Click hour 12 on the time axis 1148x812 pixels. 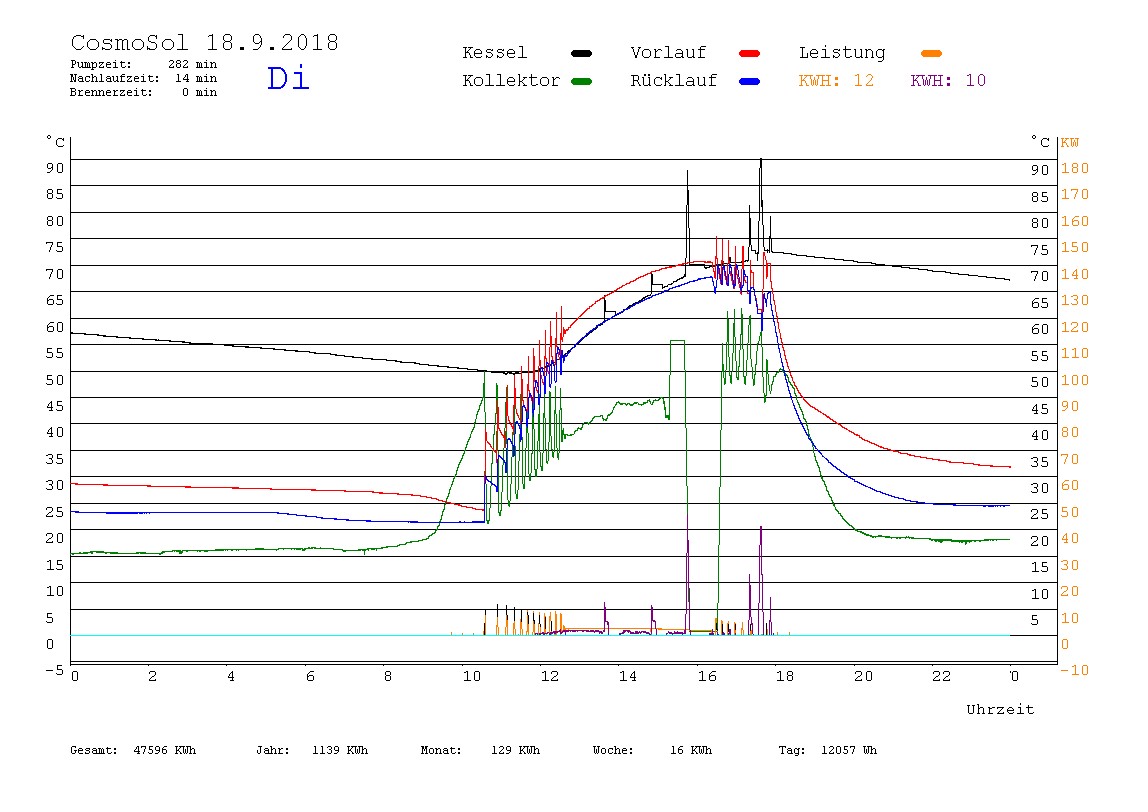tap(549, 676)
